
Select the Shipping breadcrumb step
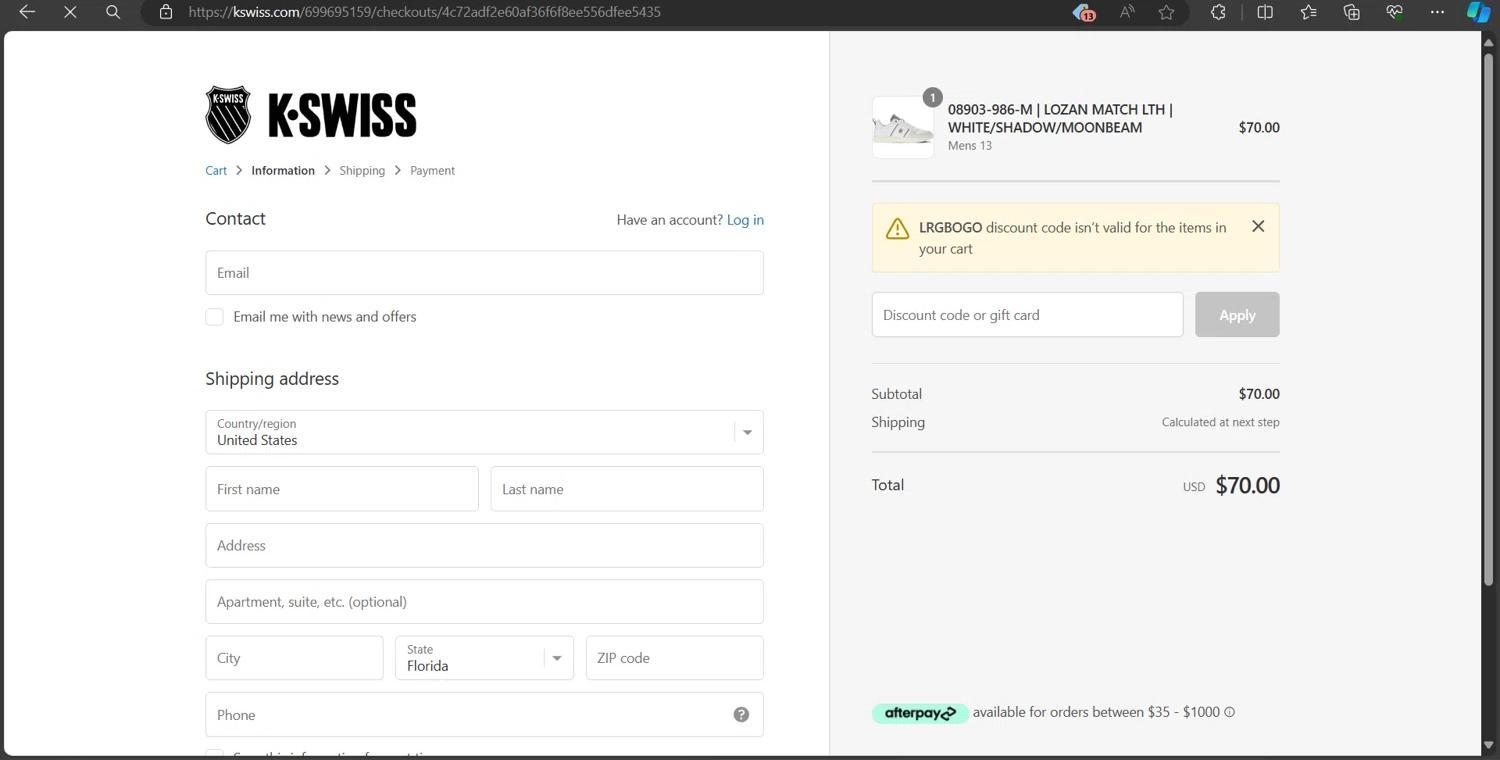(362, 170)
